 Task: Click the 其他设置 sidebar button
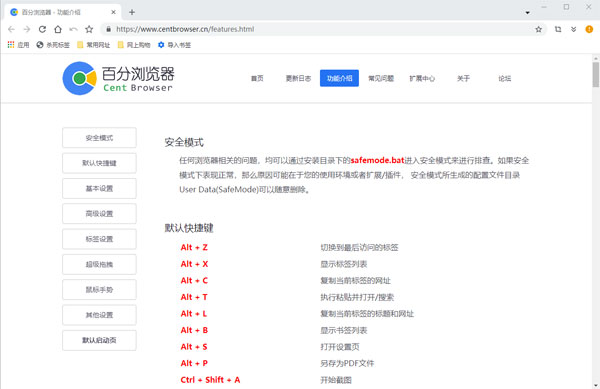[99, 315]
